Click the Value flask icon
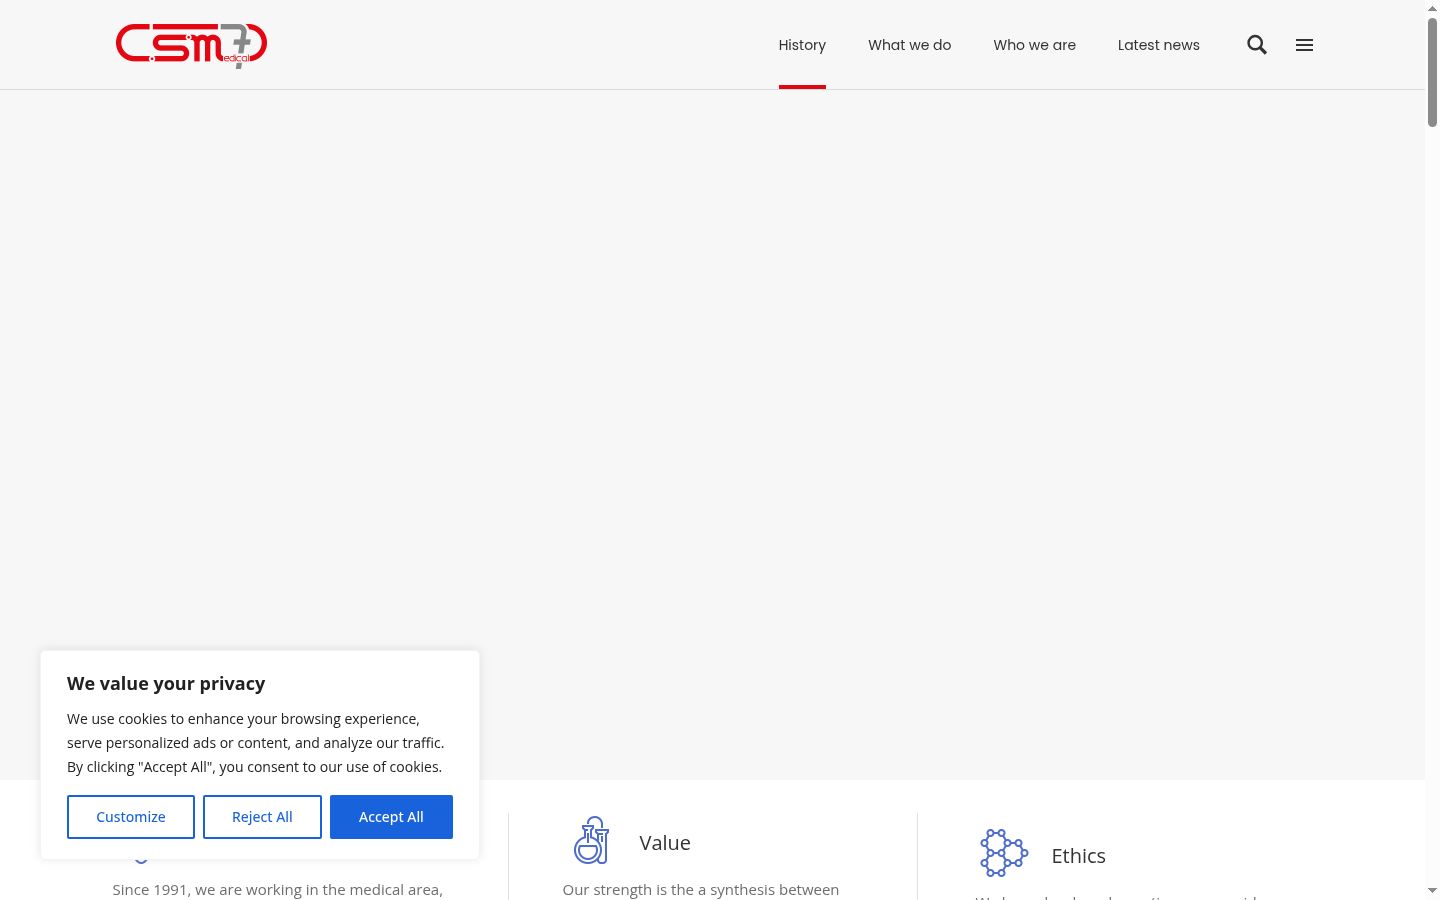 pyautogui.click(x=591, y=840)
